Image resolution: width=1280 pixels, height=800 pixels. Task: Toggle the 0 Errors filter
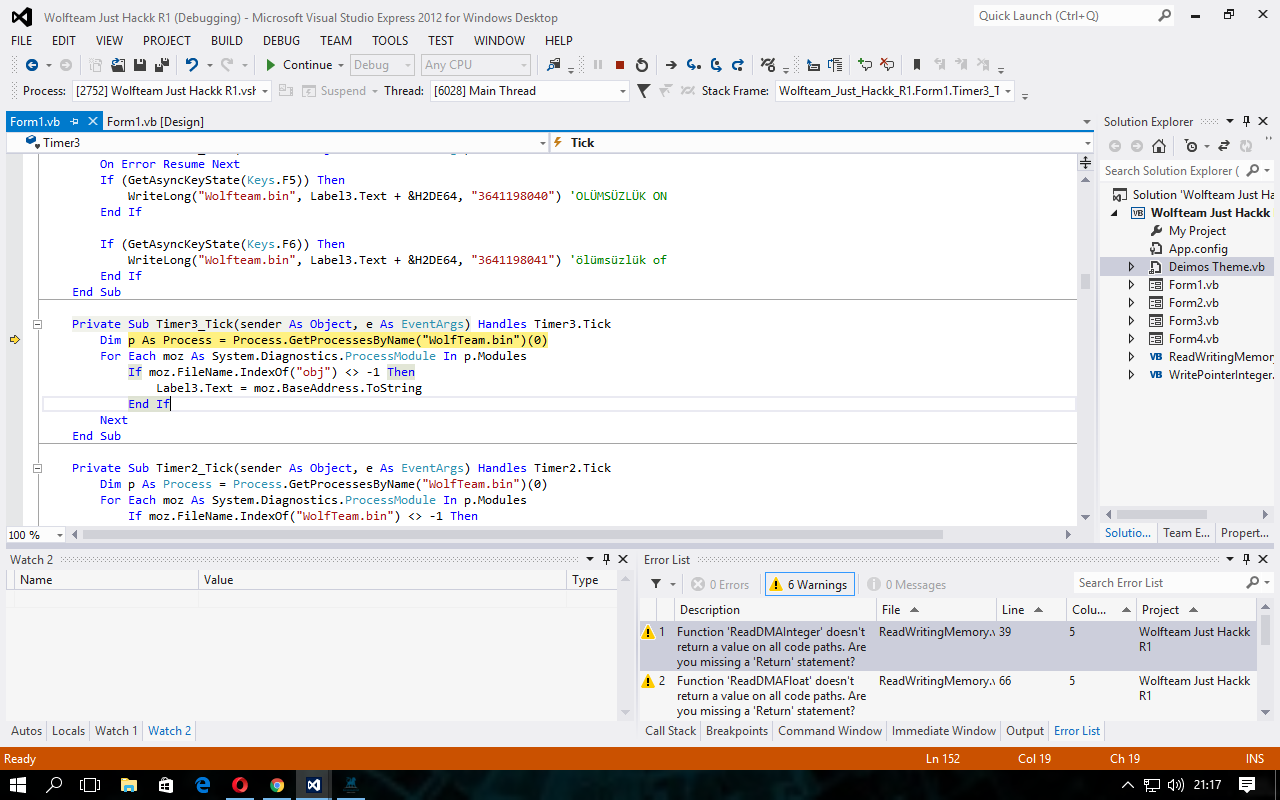(719, 584)
